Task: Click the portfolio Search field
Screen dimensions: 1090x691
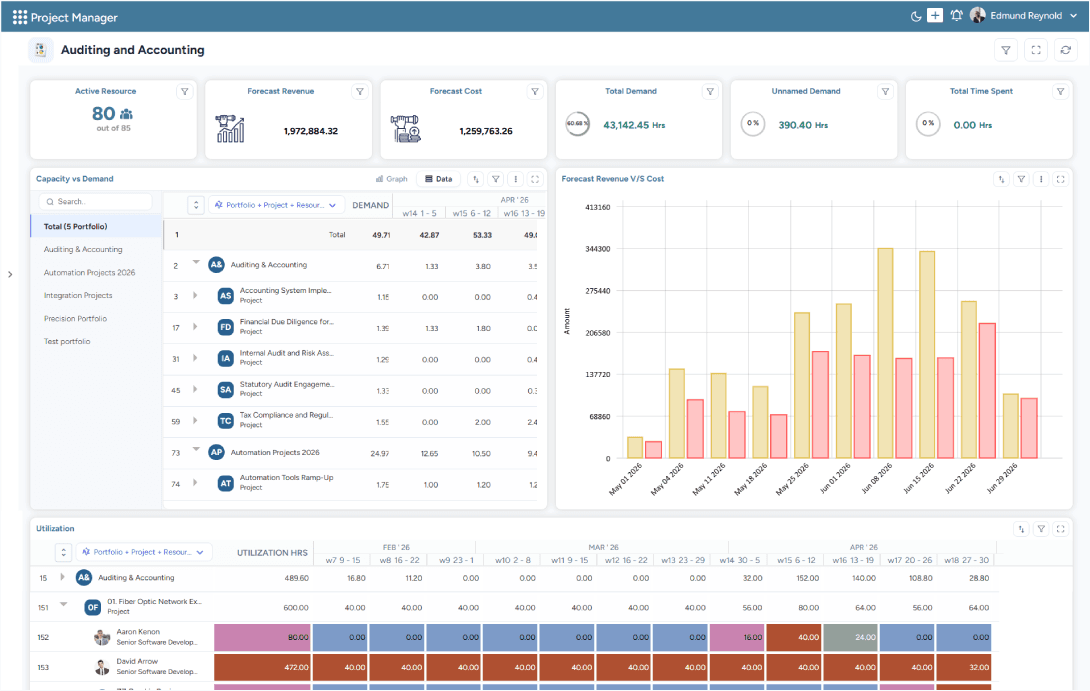Action: [x=95, y=202]
